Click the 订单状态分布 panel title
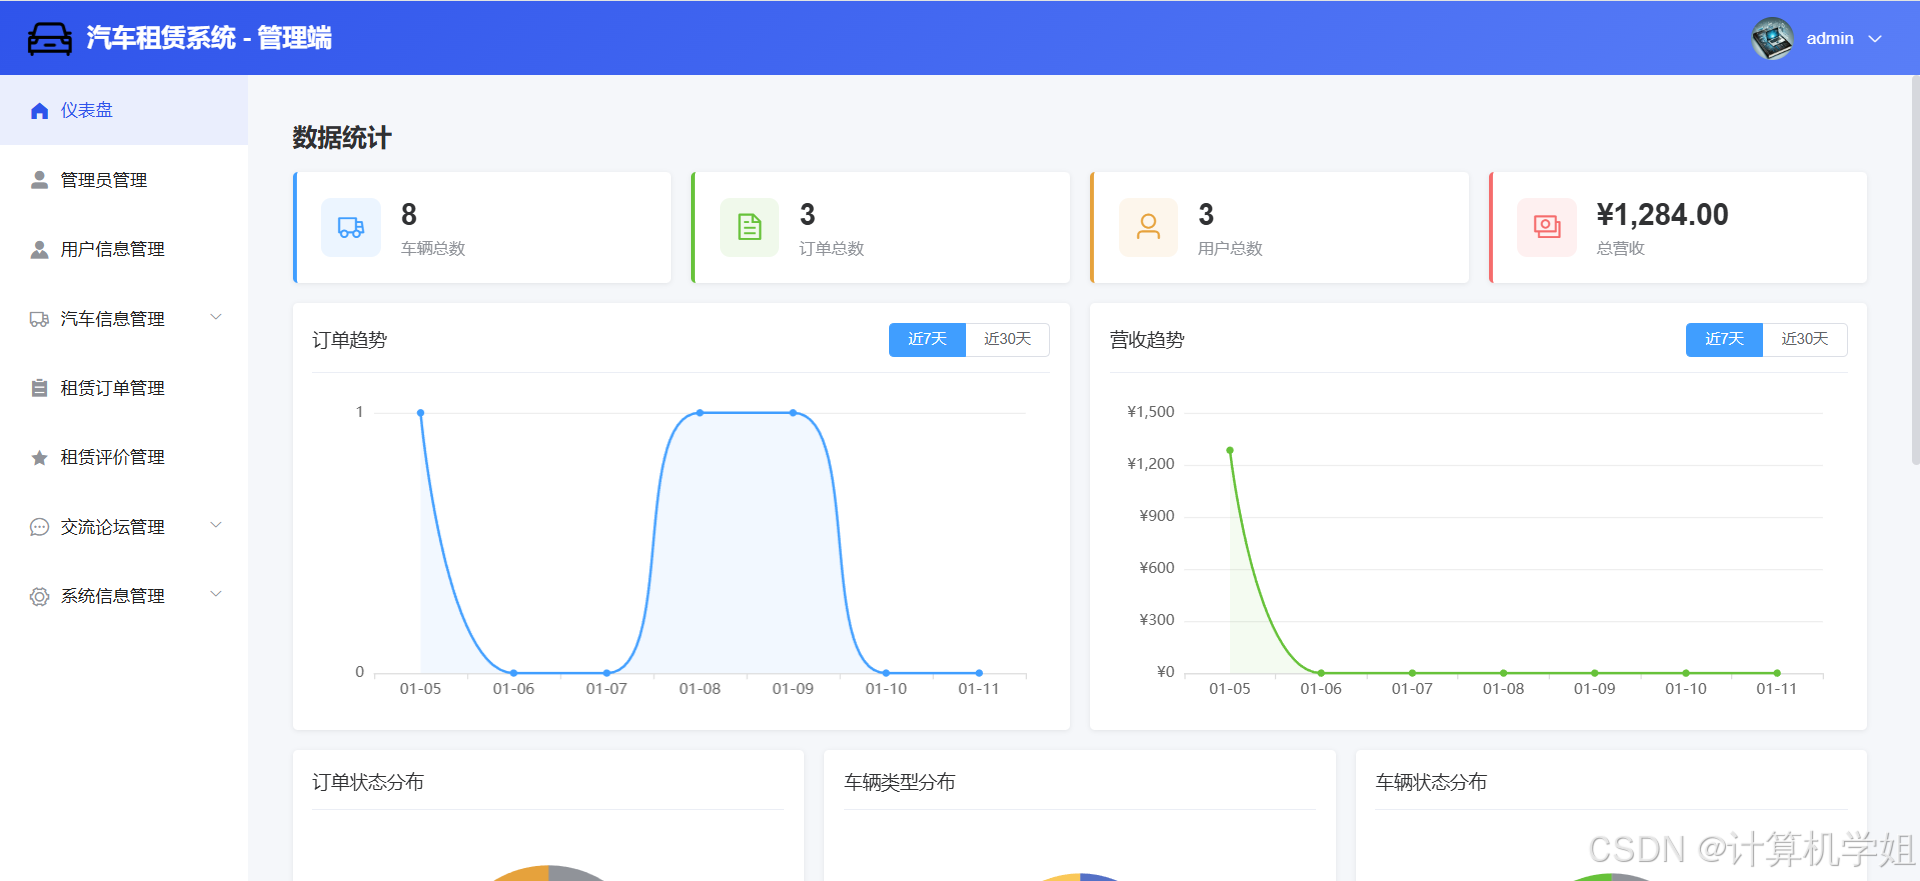Screen dimensions: 1920x881 click(x=368, y=782)
